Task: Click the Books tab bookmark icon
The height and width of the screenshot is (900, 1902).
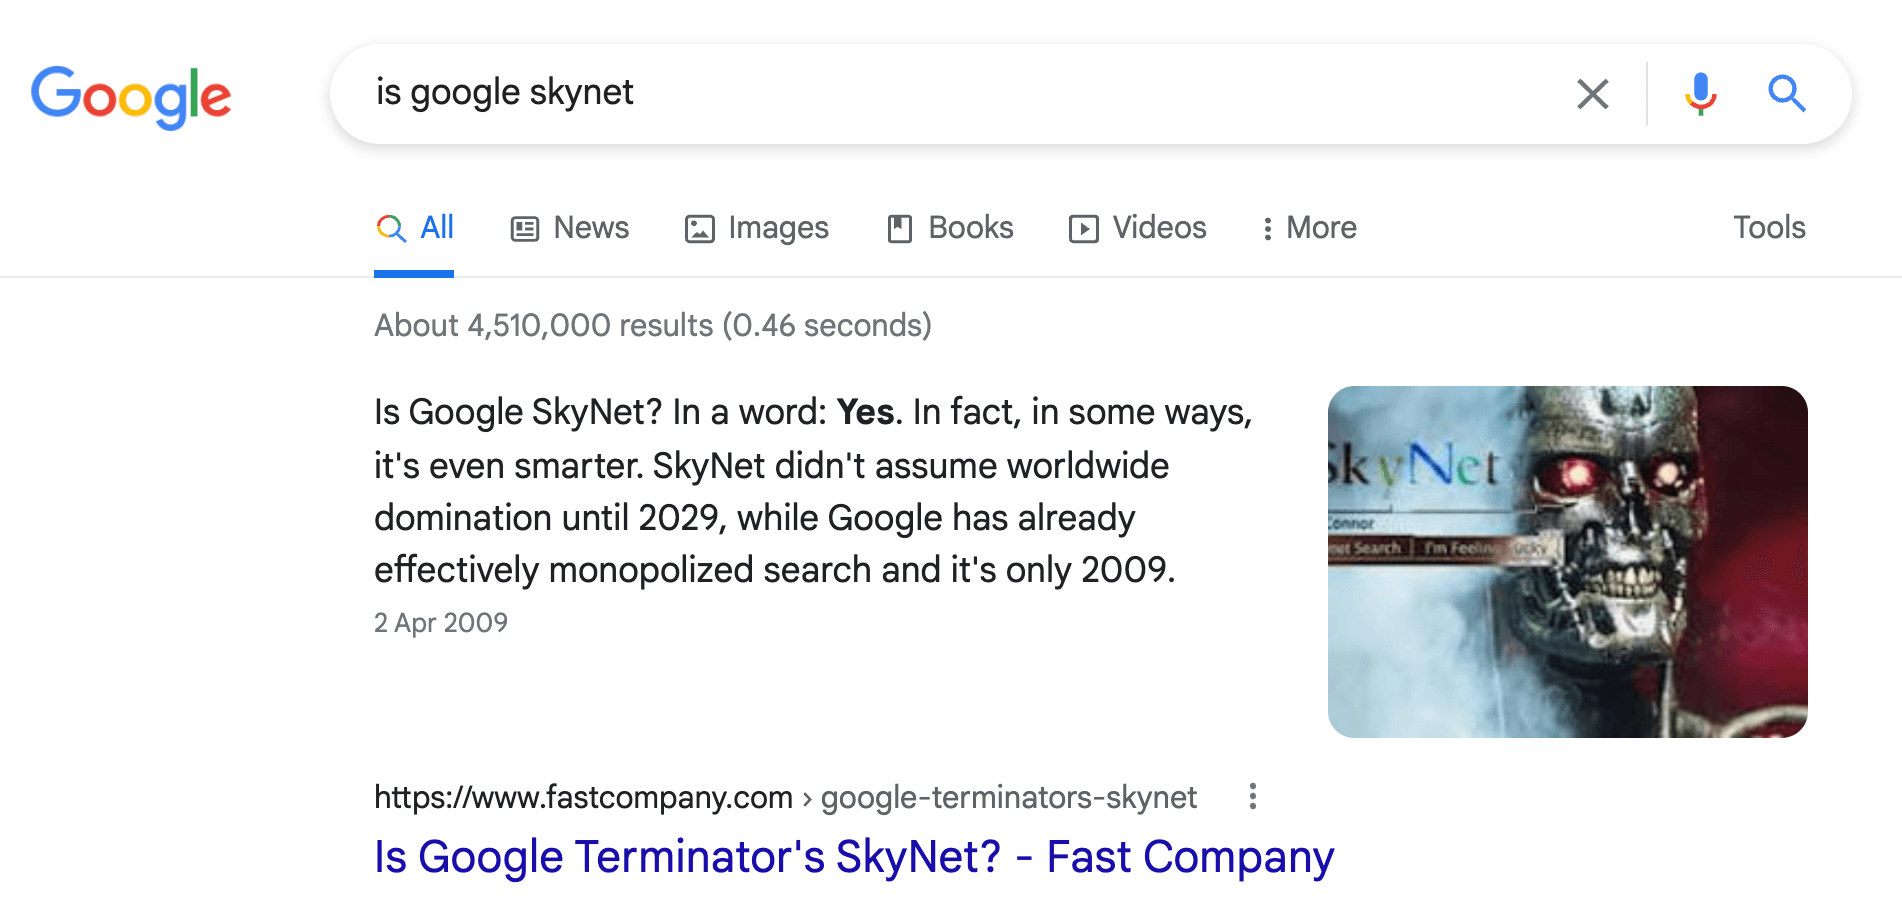Action: tap(900, 229)
